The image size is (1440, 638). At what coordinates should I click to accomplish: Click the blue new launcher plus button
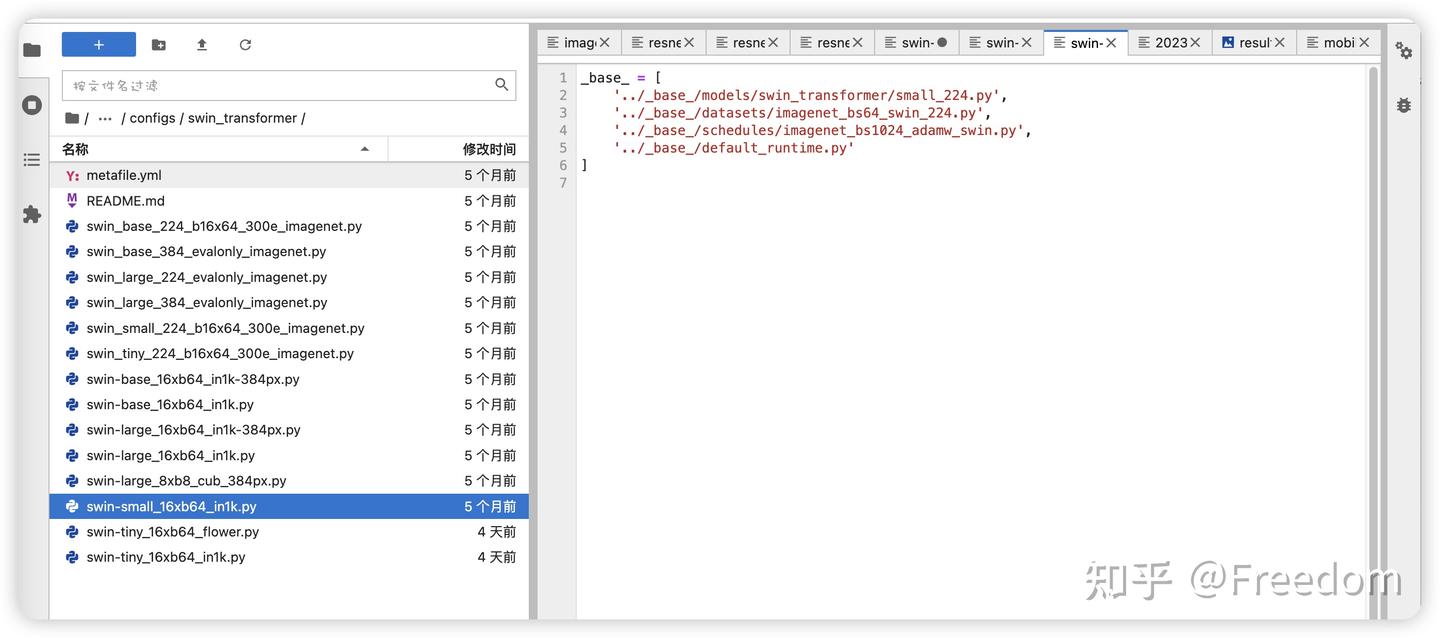pyautogui.click(x=99, y=45)
